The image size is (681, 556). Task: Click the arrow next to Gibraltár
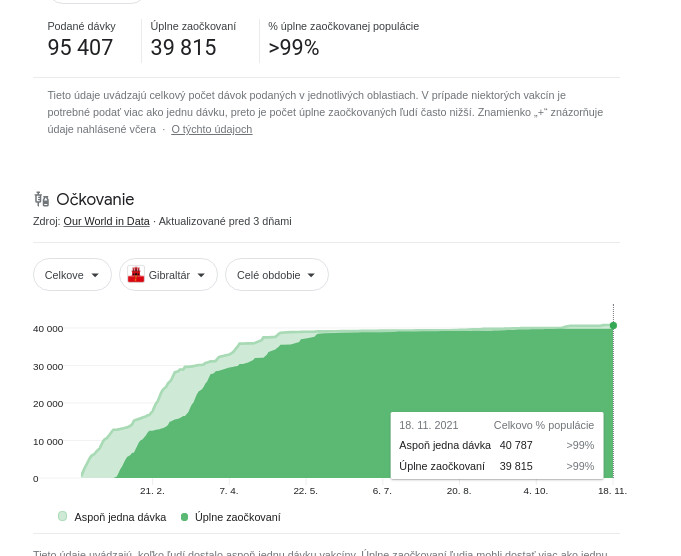201,275
